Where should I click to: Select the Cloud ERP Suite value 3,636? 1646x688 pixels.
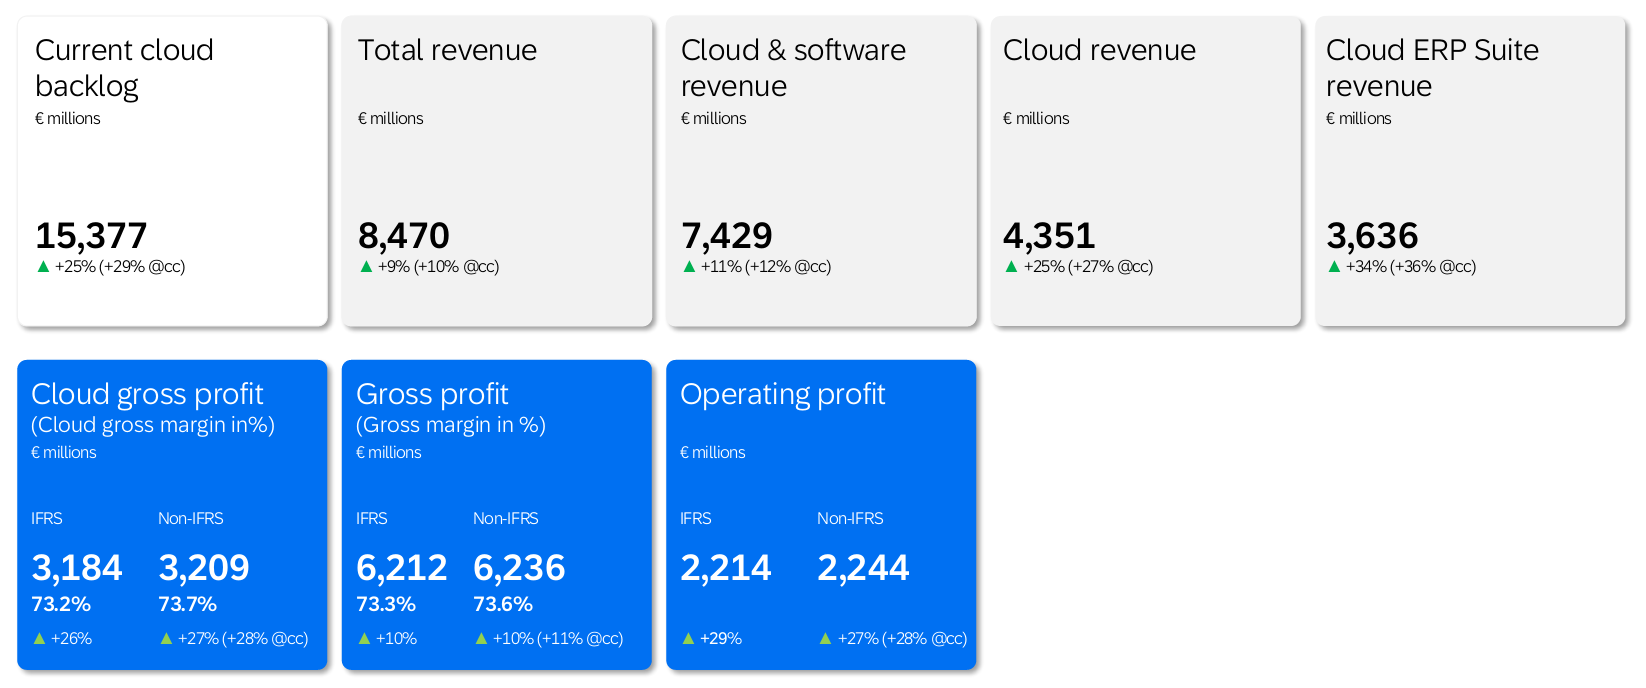(1372, 236)
